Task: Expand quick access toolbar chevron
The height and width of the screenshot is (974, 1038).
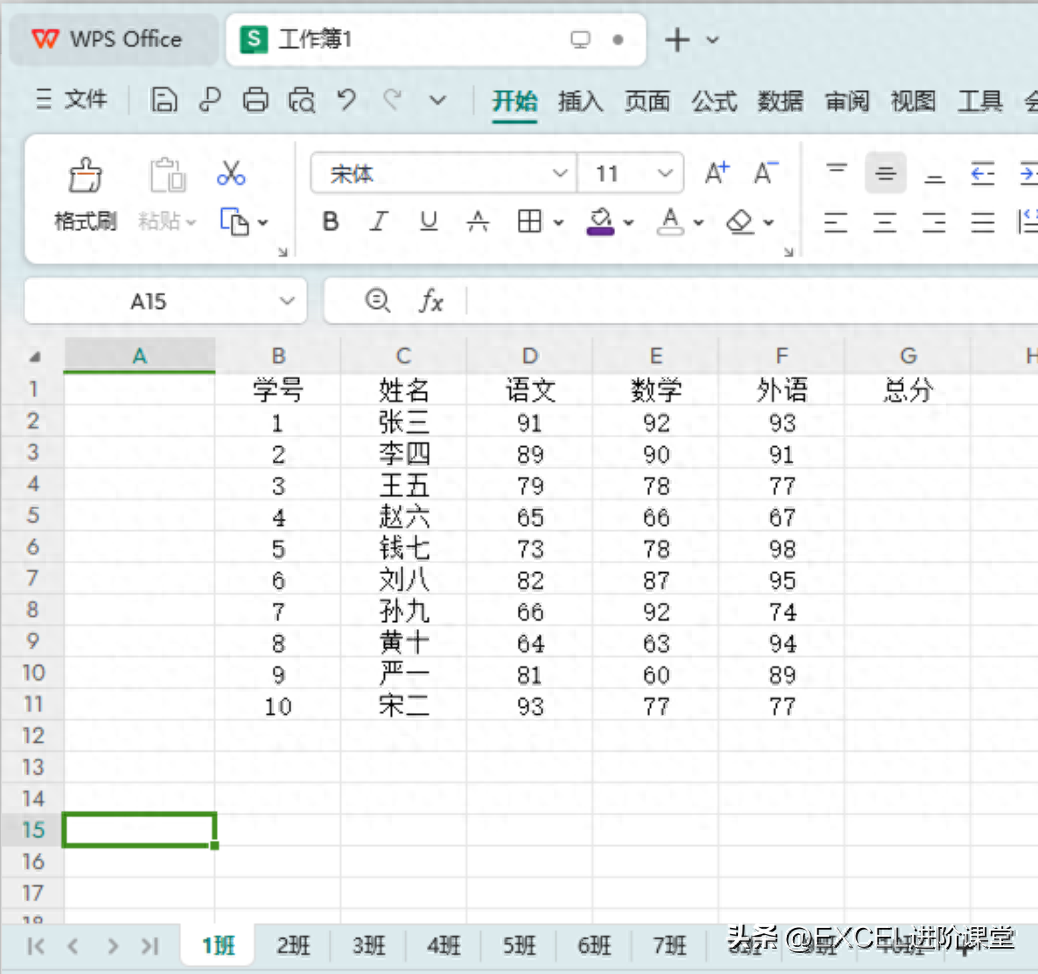Action: pos(438,101)
